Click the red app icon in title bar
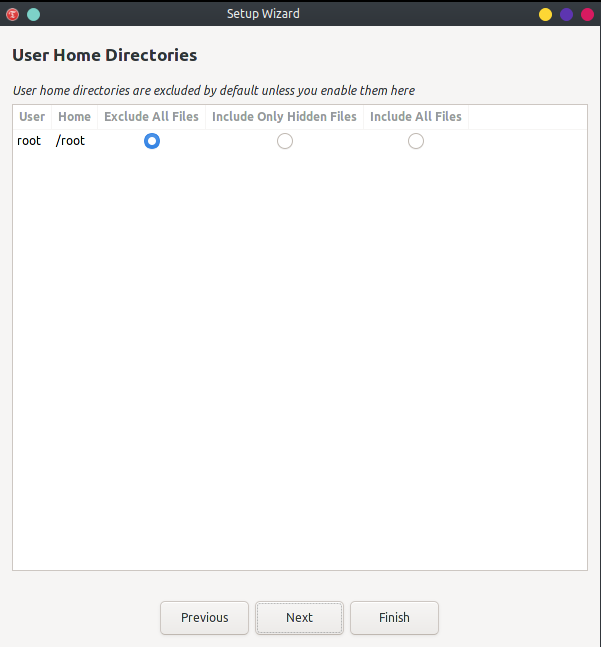Image resolution: width=601 pixels, height=647 pixels. tap(13, 14)
